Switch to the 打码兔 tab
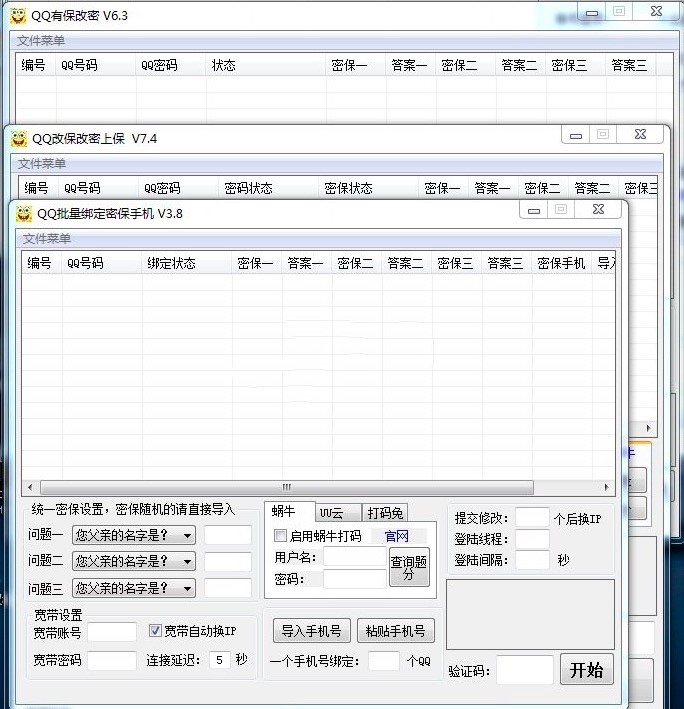Image resolution: width=684 pixels, height=709 pixels. [385, 513]
